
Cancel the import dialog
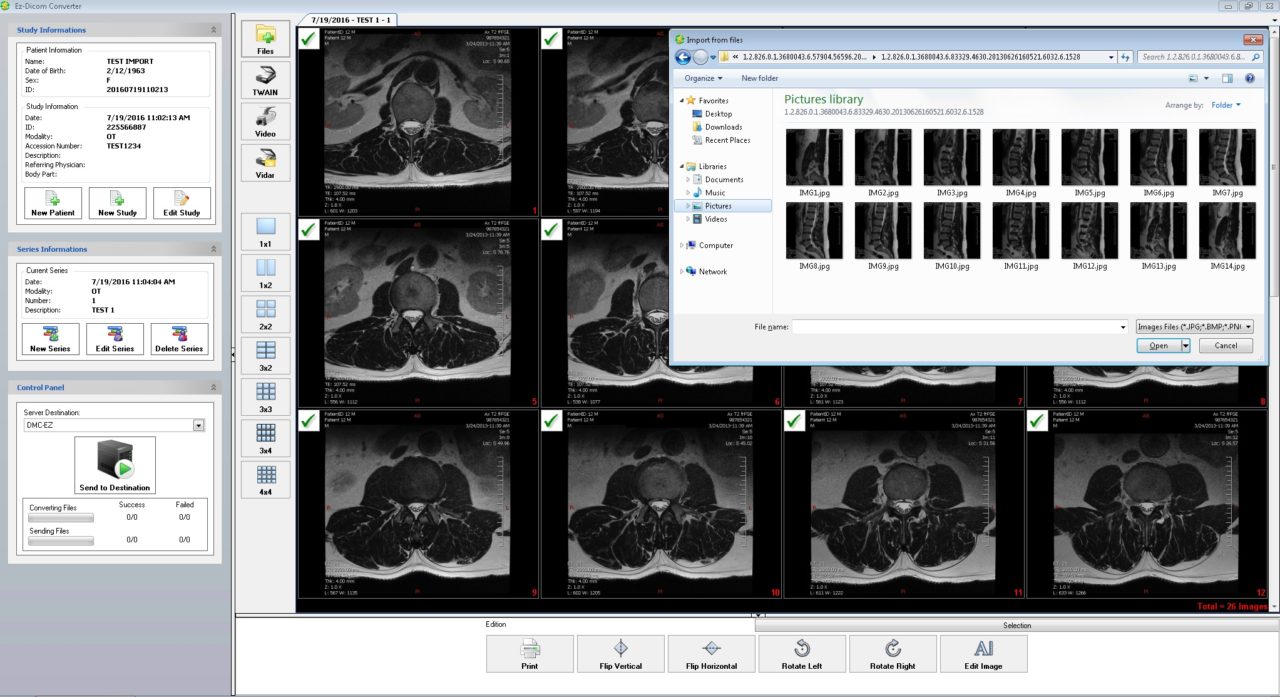pos(1226,345)
